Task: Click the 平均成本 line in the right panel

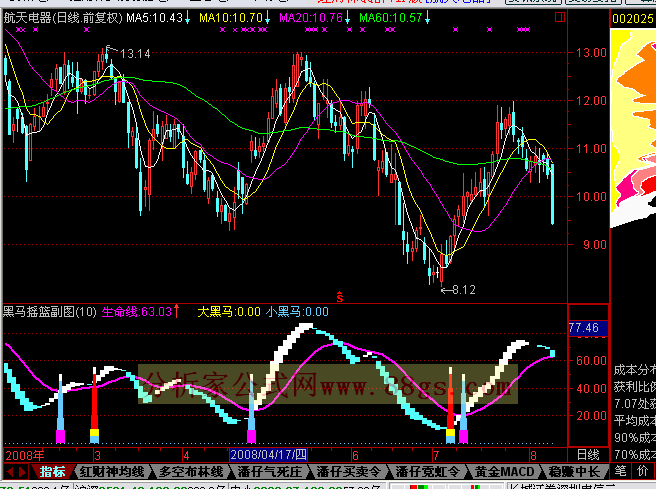Action: point(635,420)
